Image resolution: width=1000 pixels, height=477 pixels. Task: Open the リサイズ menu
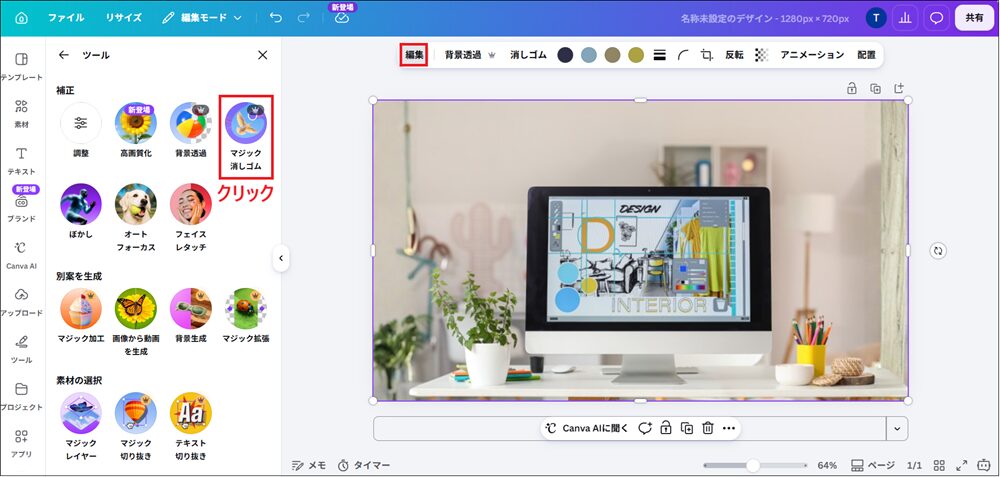tap(124, 18)
